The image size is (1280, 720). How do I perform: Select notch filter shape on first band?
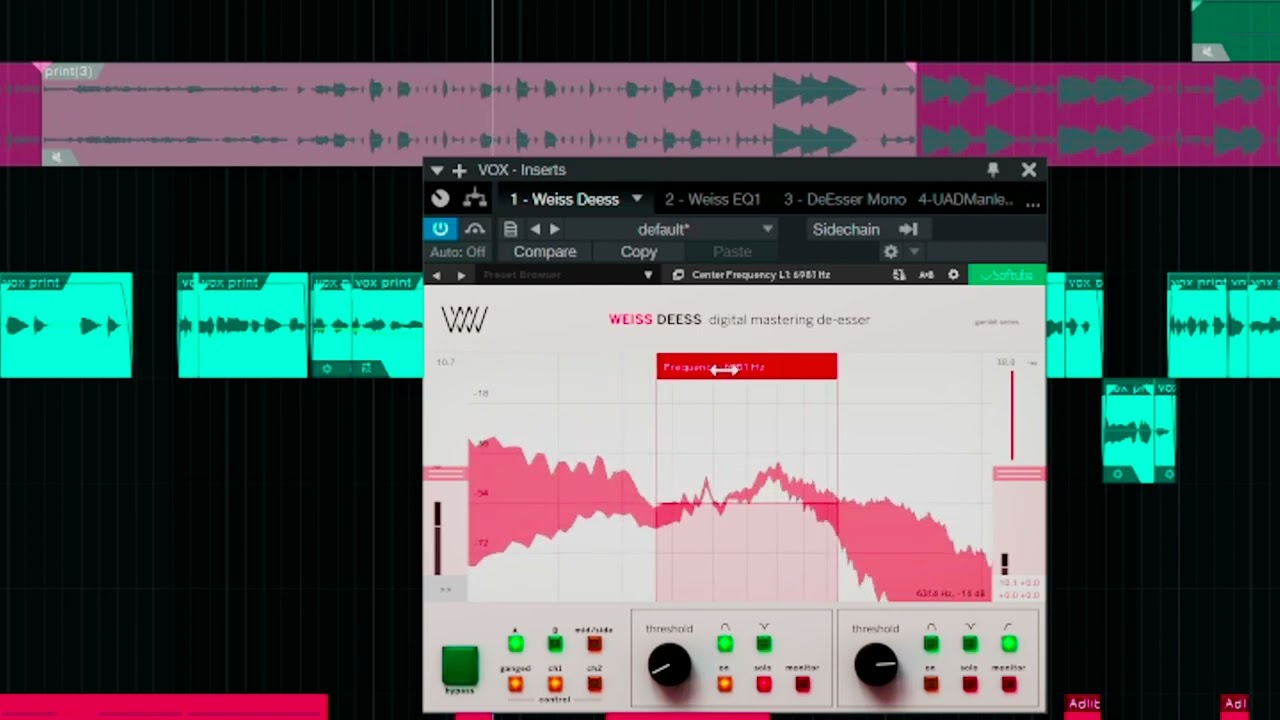pos(764,644)
